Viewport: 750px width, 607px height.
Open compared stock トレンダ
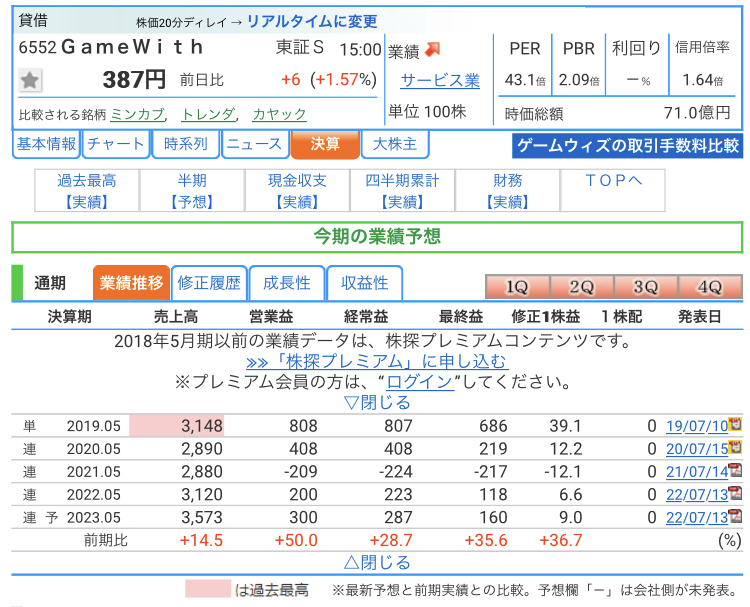(x=208, y=114)
